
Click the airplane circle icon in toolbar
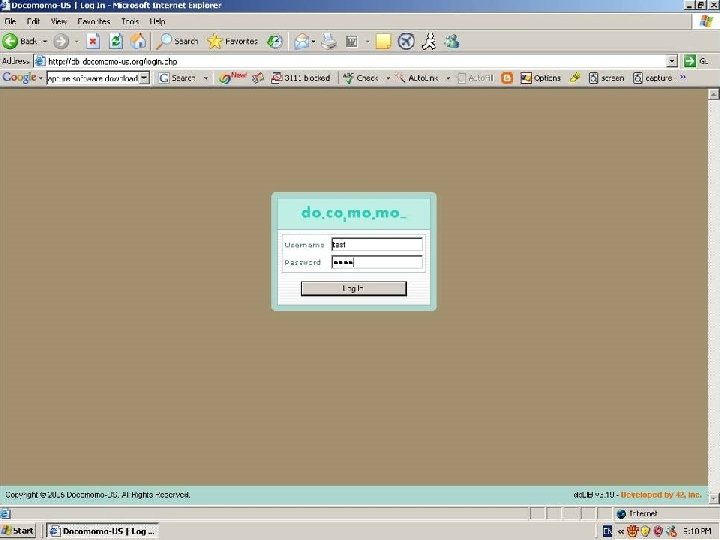click(x=406, y=41)
